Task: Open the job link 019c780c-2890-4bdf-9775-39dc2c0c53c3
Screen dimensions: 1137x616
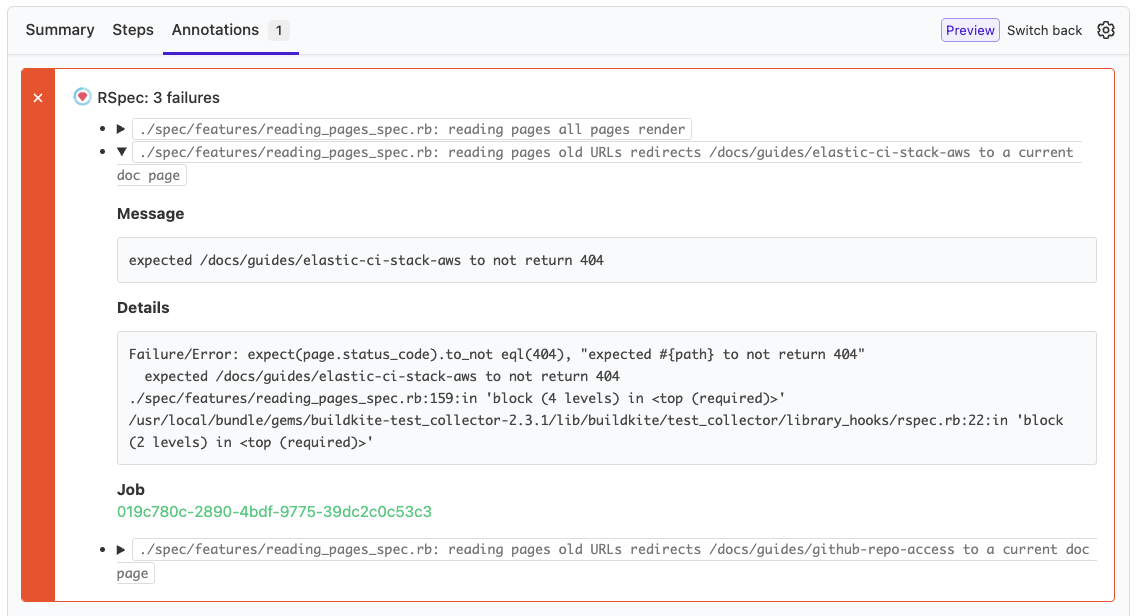Action: point(276,511)
